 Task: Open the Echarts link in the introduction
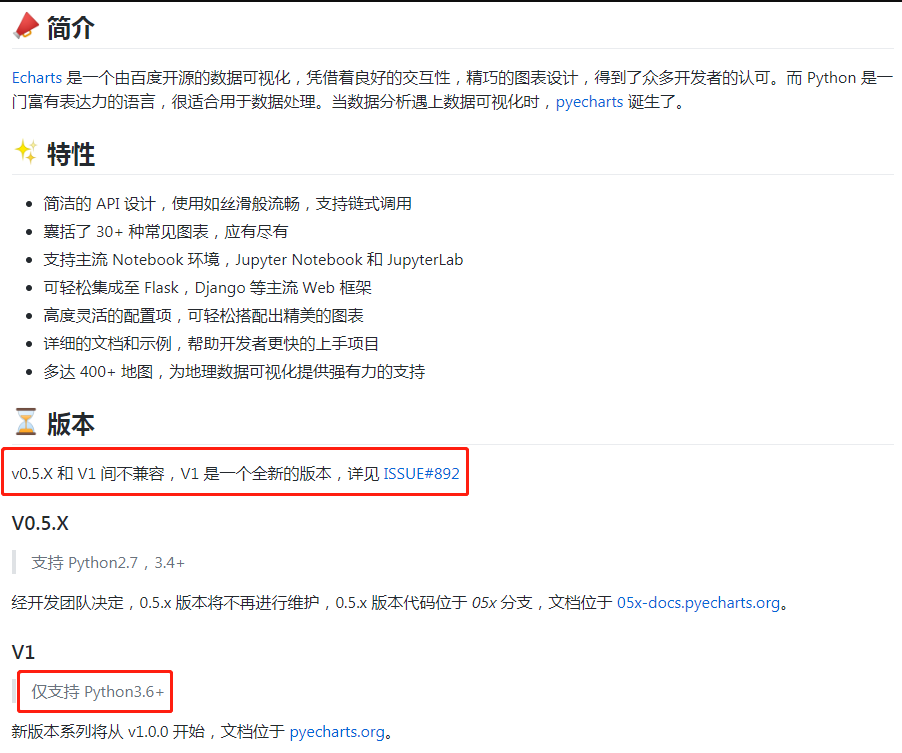point(37,78)
